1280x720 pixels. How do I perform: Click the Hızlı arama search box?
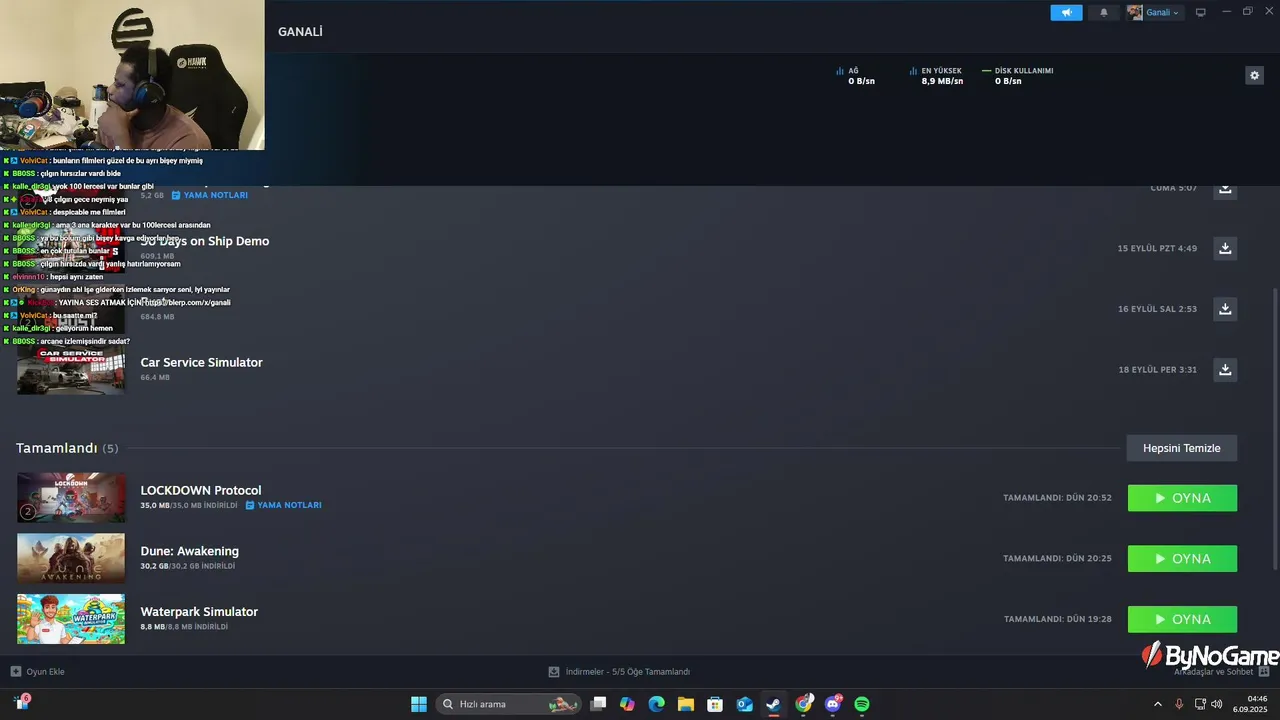click(510, 704)
